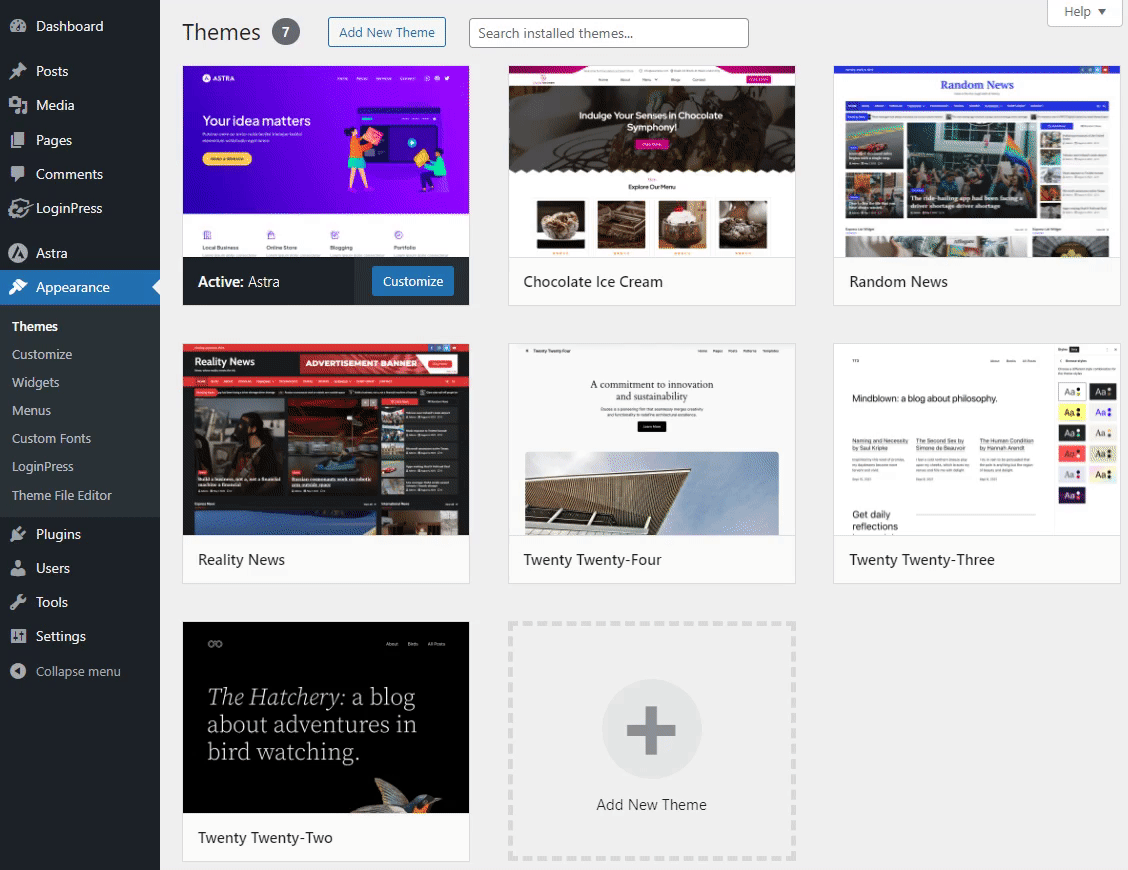
Task: Click the Astra logo icon in sidebar
Action: pyautogui.click(x=18, y=253)
